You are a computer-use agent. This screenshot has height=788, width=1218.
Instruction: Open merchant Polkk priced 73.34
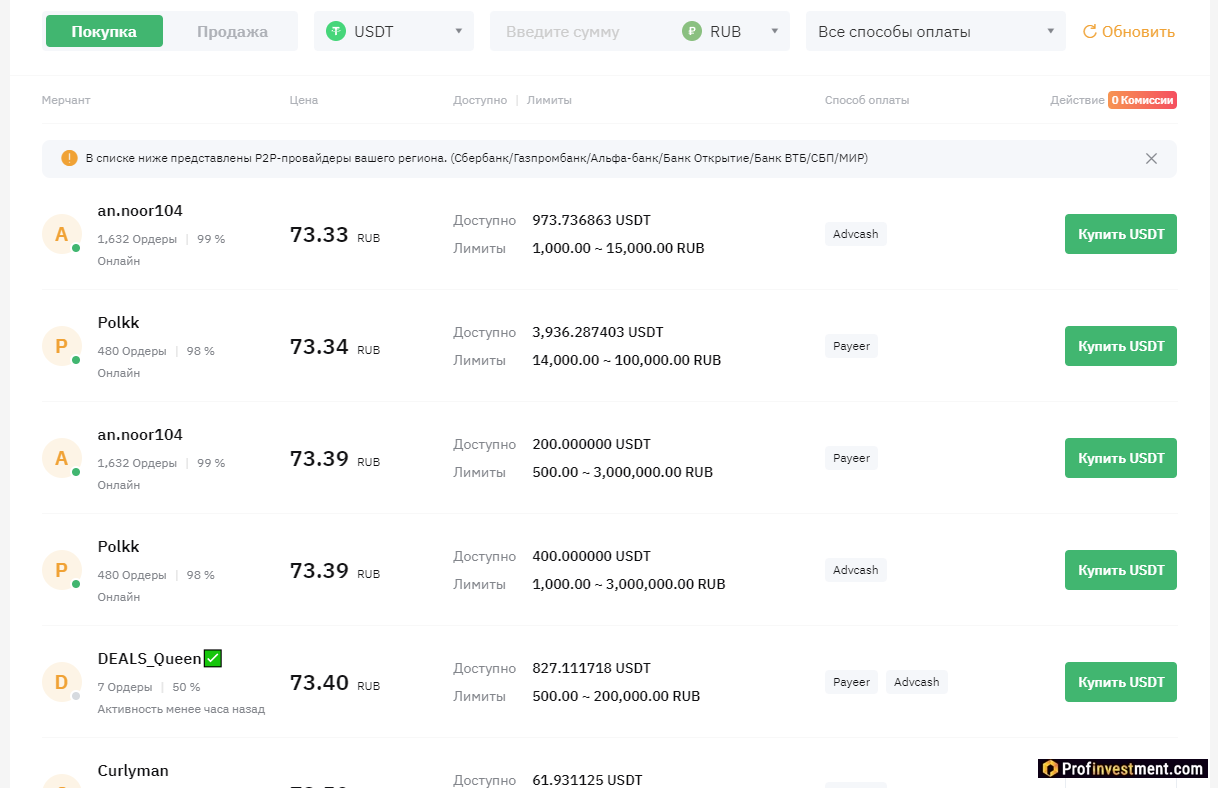(x=118, y=323)
